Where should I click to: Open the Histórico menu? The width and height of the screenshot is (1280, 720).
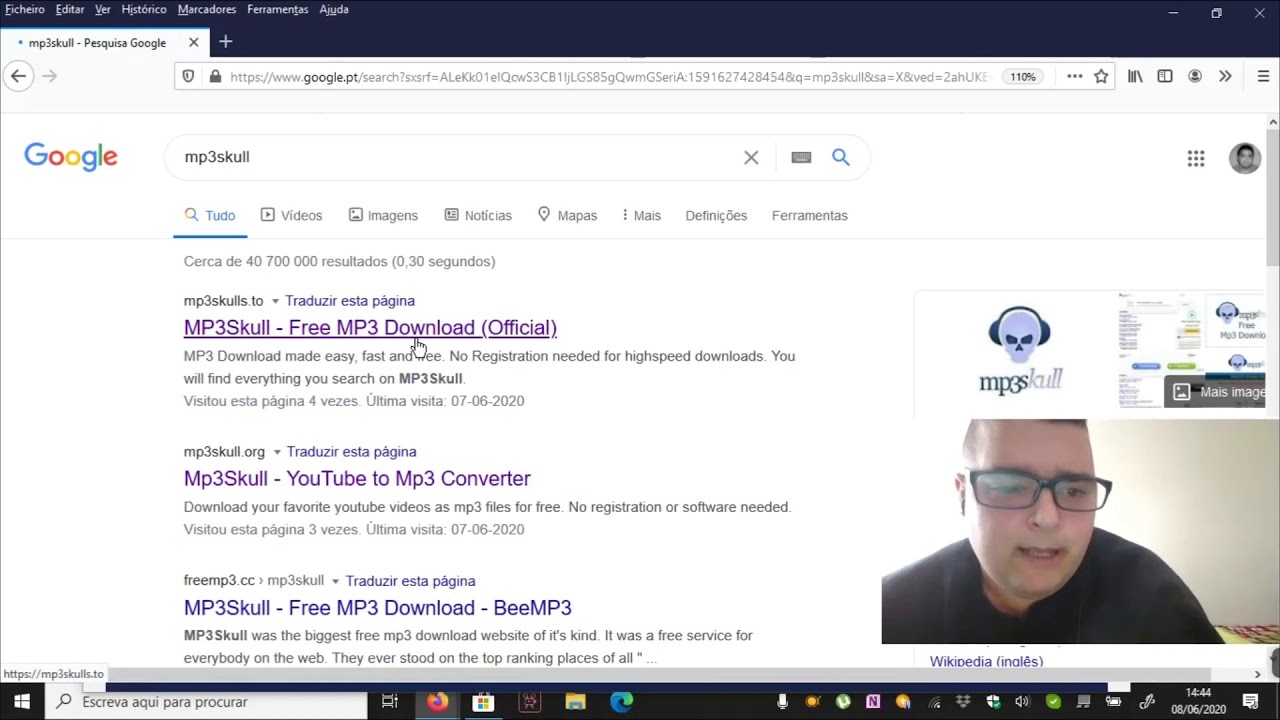pyautogui.click(x=144, y=9)
